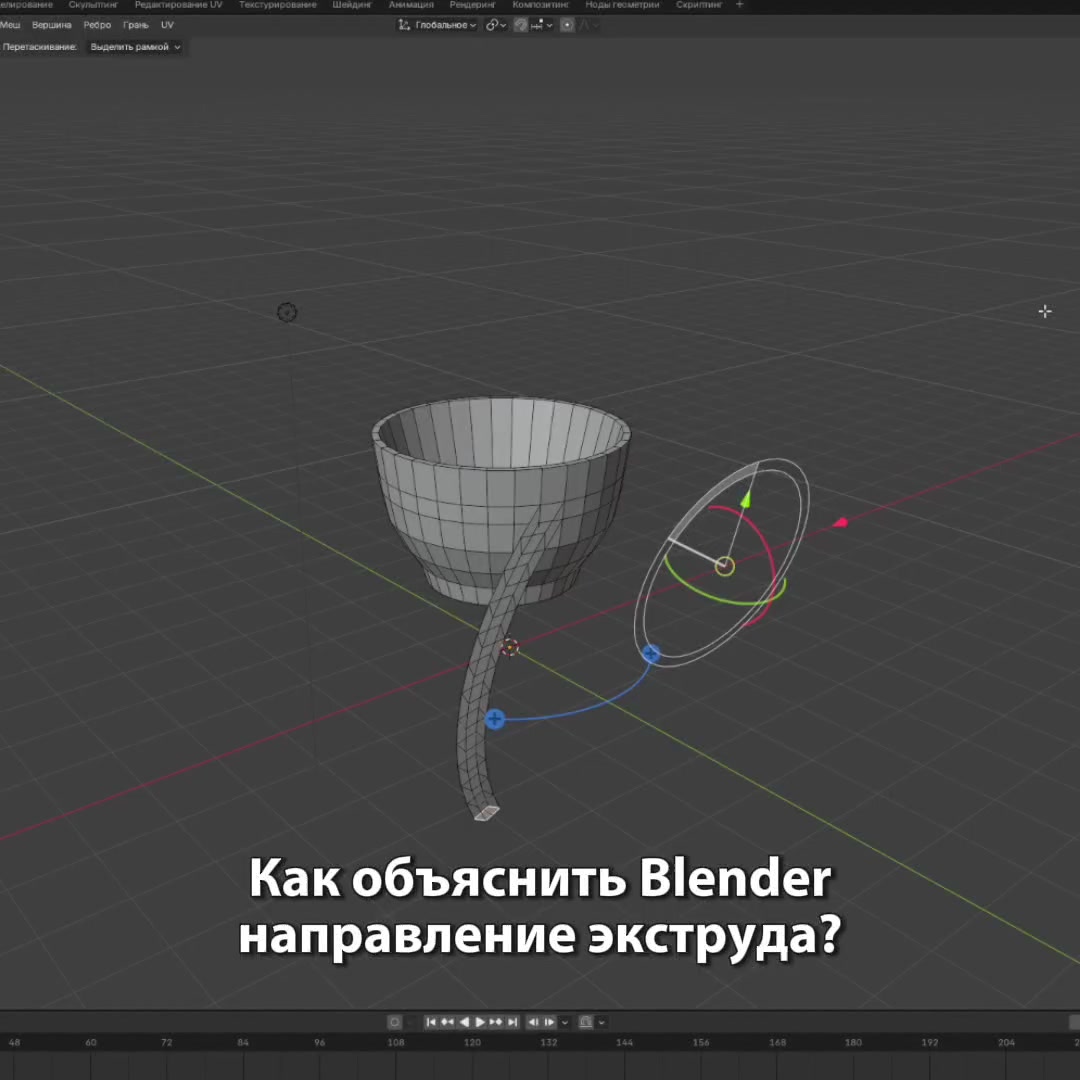
Task: Click the green arrow of the spin gizmo
Action: (746, 500)
